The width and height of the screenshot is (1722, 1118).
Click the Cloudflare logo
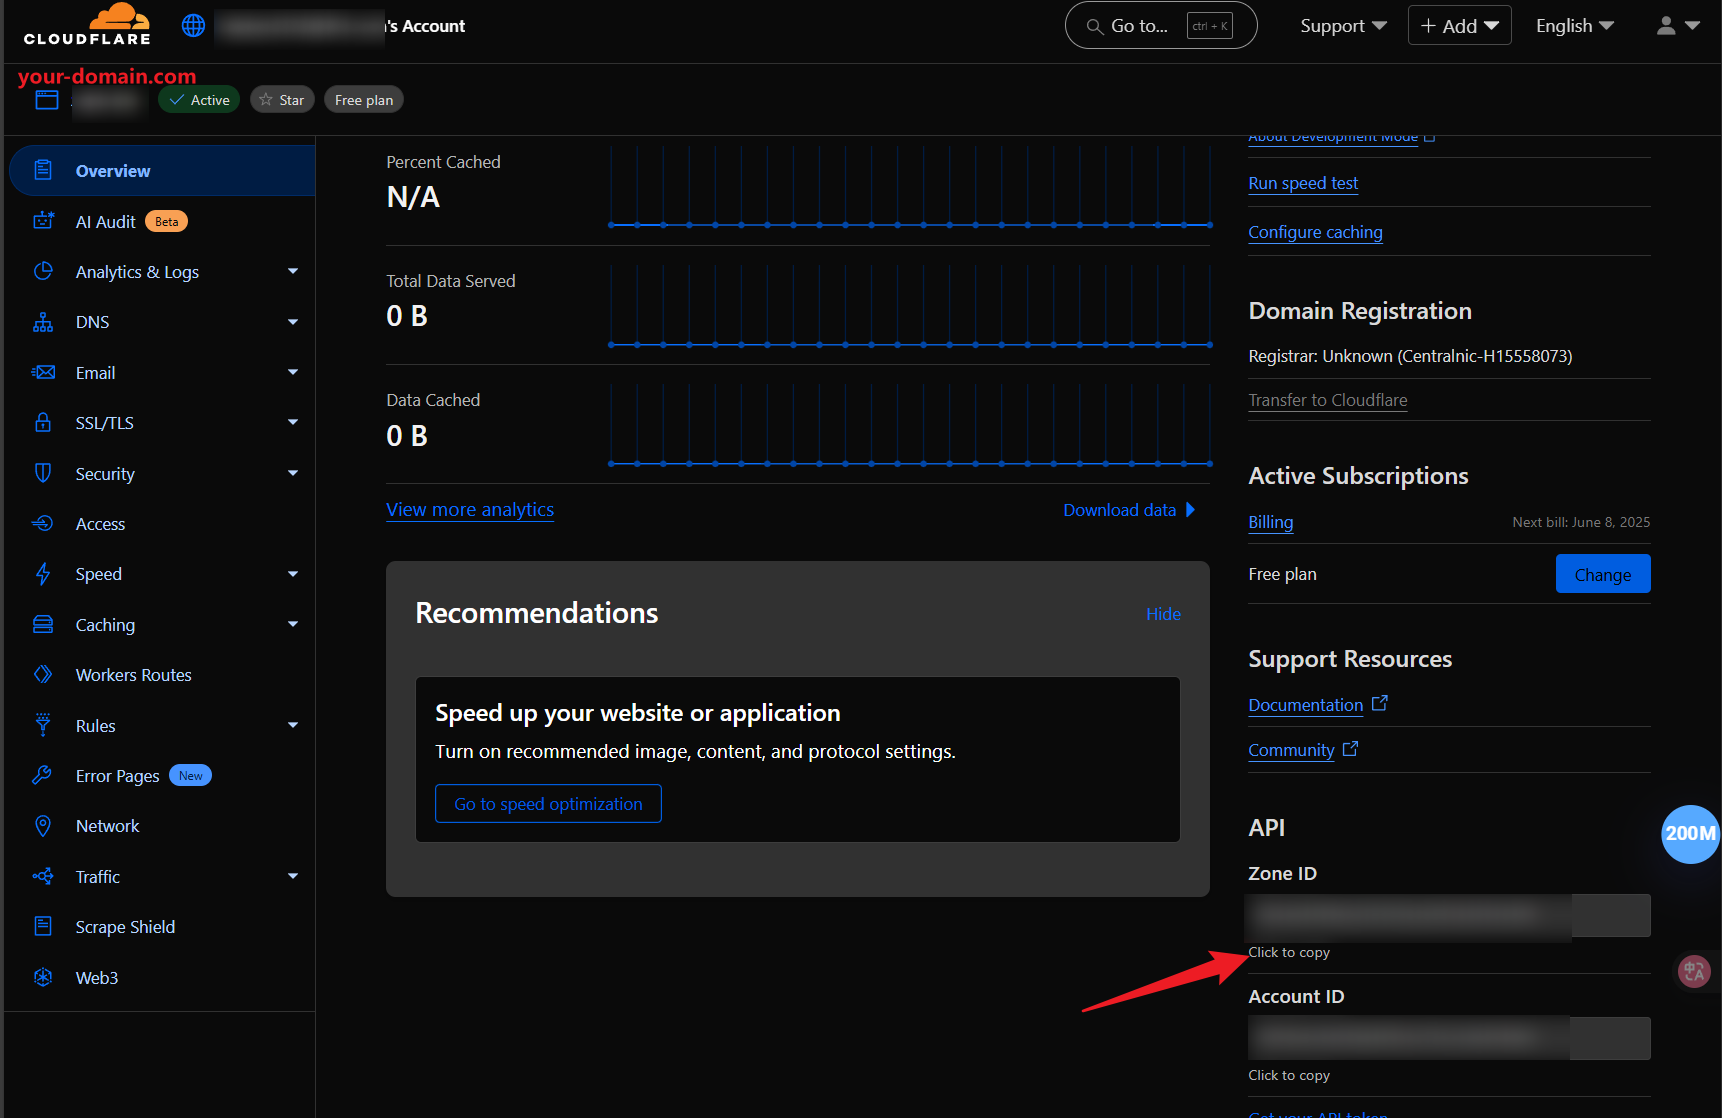(87, 25)
